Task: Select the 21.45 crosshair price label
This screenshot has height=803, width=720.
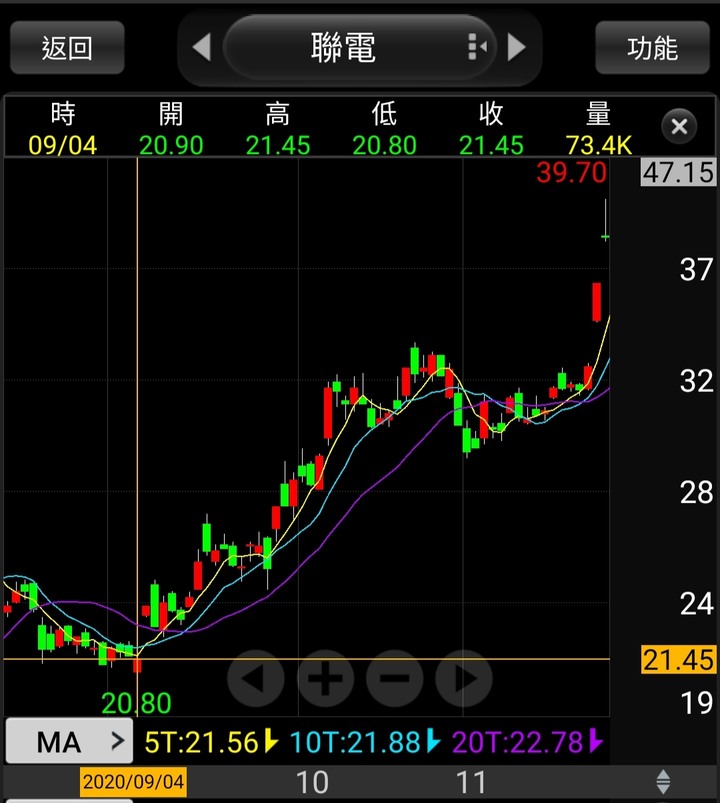Action: [678, 659]
